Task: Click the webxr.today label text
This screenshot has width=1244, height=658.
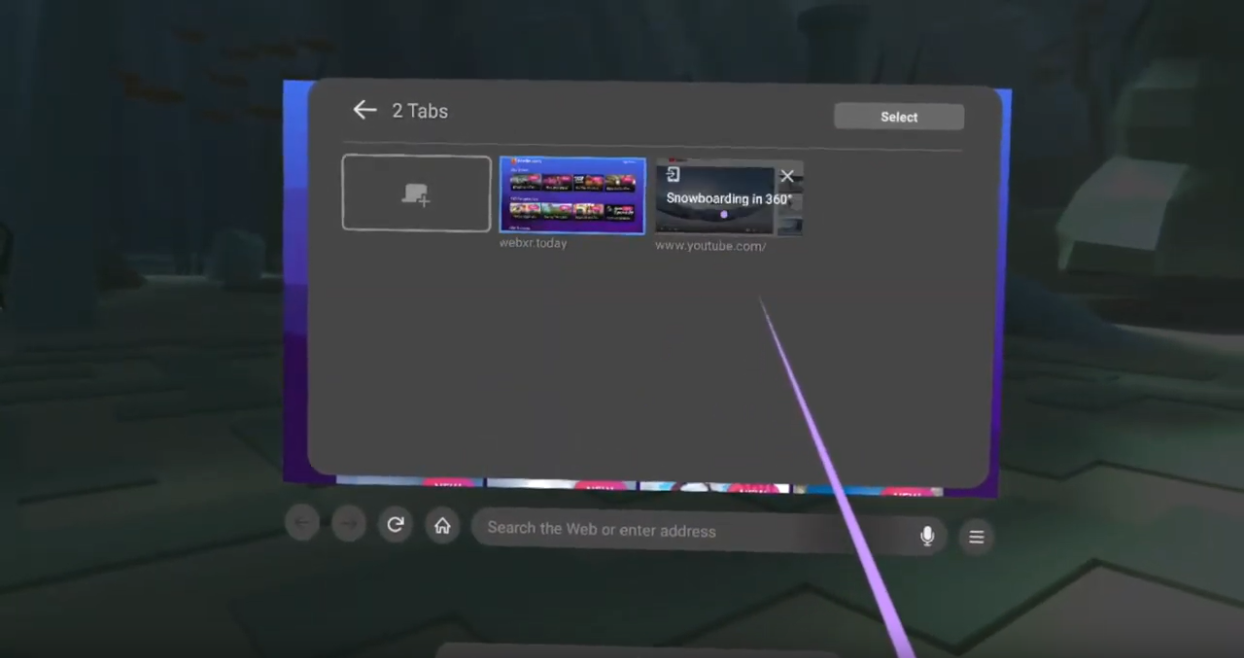Action: tap(533, 243)
